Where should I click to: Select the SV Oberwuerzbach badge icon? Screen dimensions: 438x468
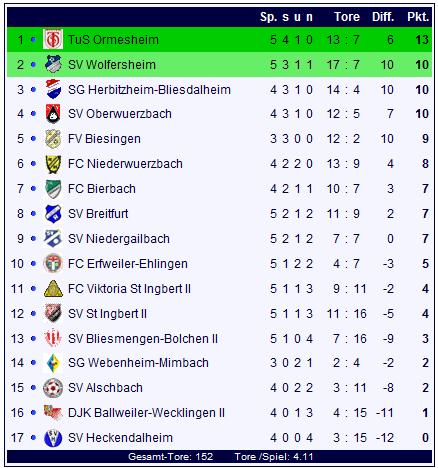53,114
